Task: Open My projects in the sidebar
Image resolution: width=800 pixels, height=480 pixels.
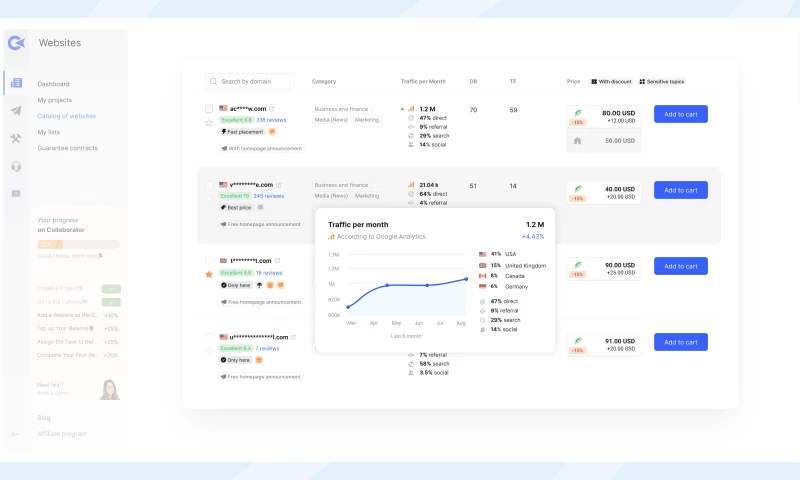Action: pos(55,100)
